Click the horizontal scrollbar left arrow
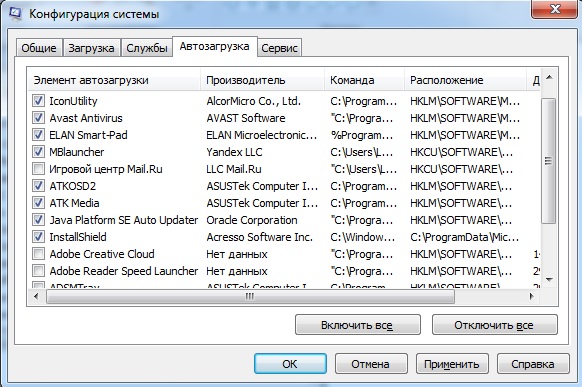This screenshot has height=387, width=582. point(36,296)
